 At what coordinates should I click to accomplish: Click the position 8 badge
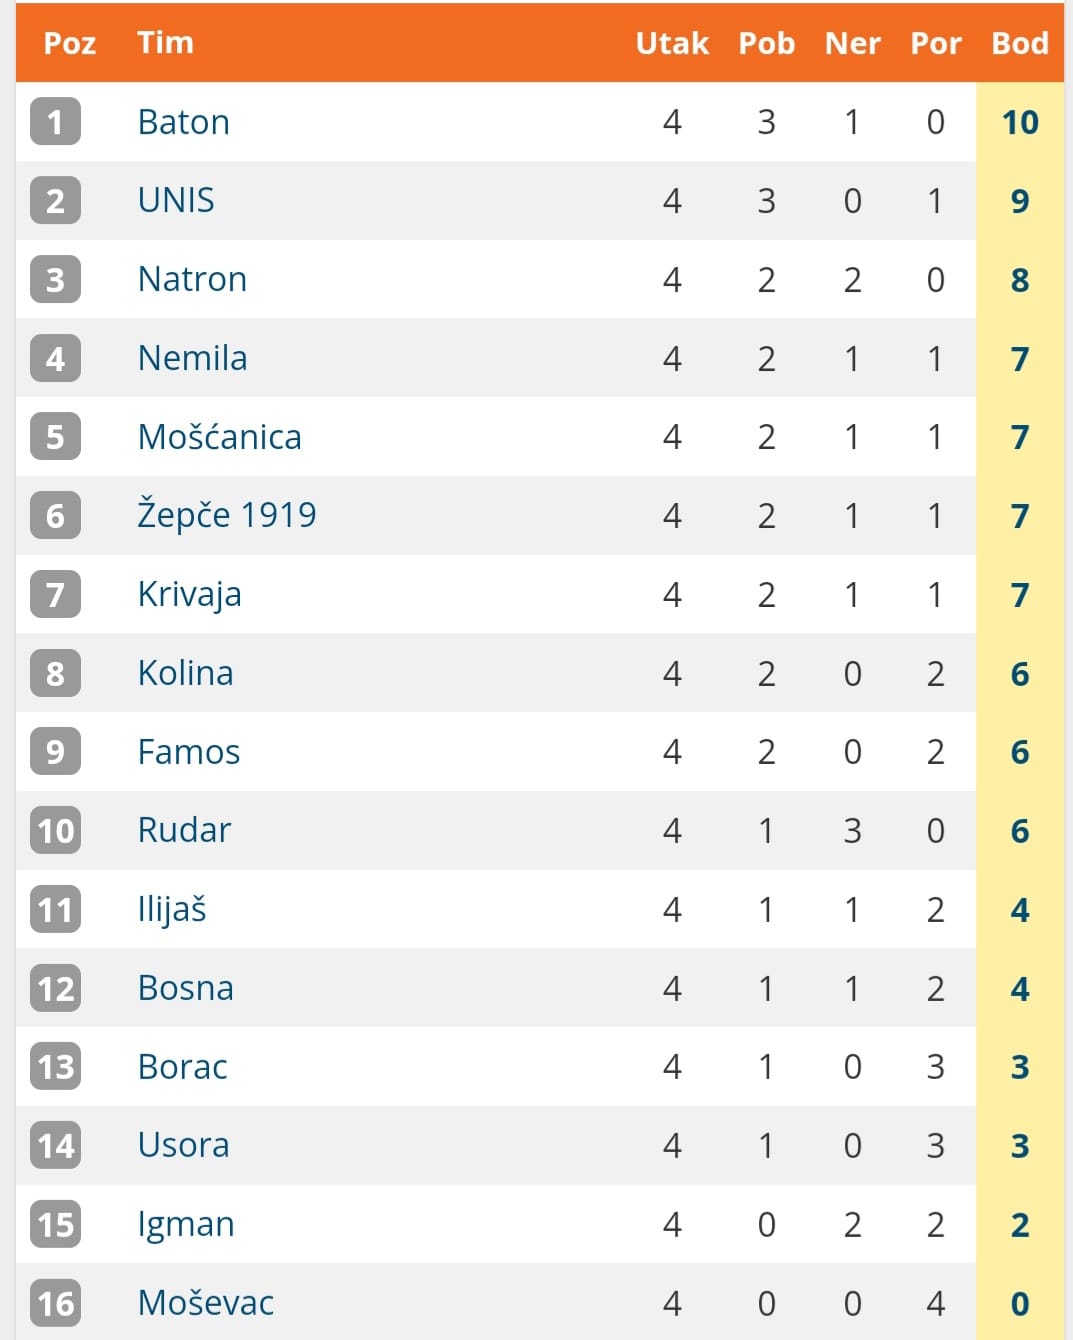pyautogui.click(x=55, y=673)
